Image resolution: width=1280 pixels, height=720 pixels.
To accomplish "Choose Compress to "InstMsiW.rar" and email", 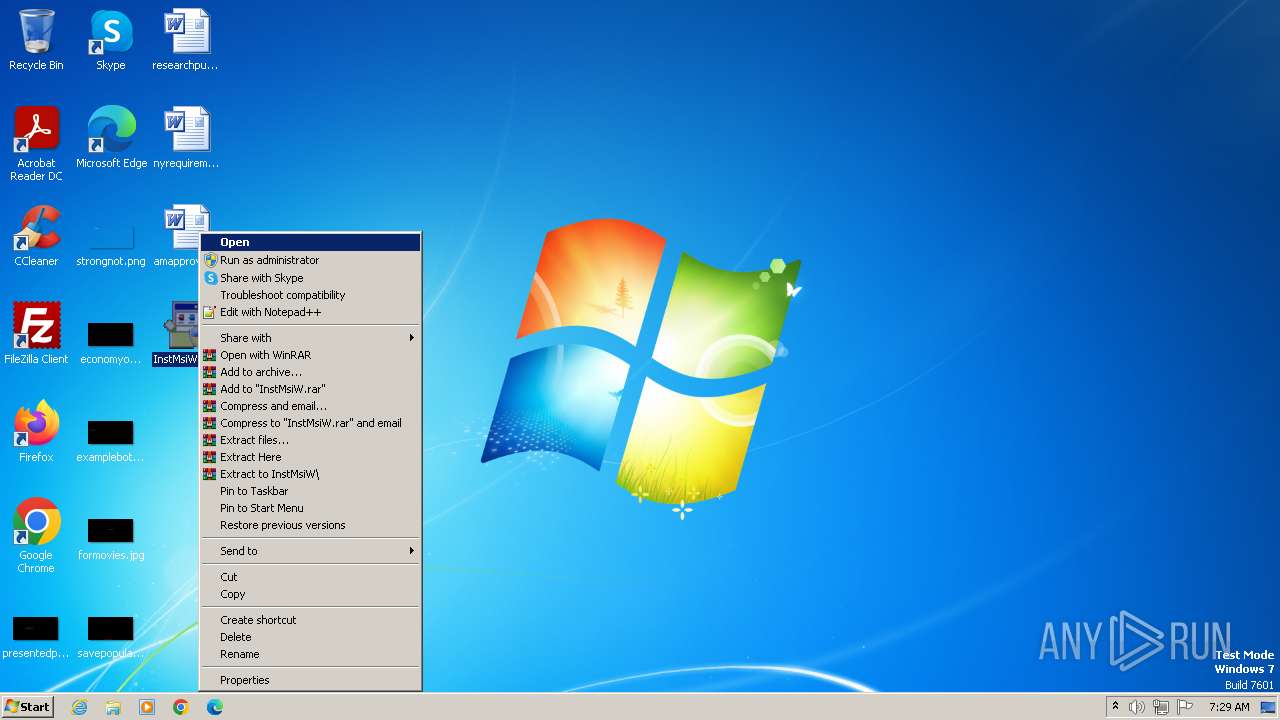I will [310, 423].
